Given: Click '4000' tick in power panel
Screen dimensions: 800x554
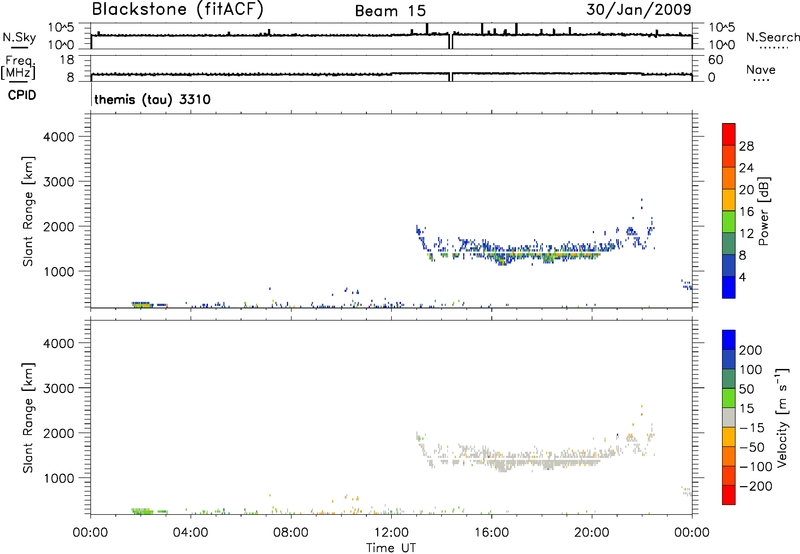Looking at the screenshot, I should [58, 137].
